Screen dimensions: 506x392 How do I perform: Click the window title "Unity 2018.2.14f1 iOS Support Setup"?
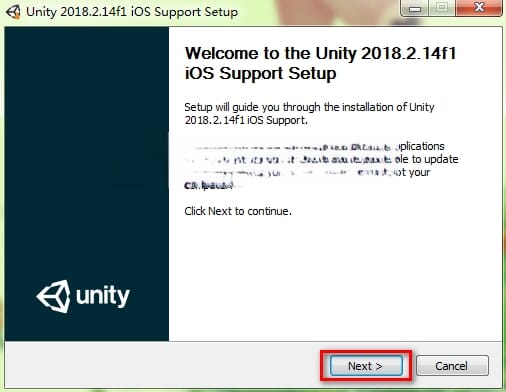[132, 12]
